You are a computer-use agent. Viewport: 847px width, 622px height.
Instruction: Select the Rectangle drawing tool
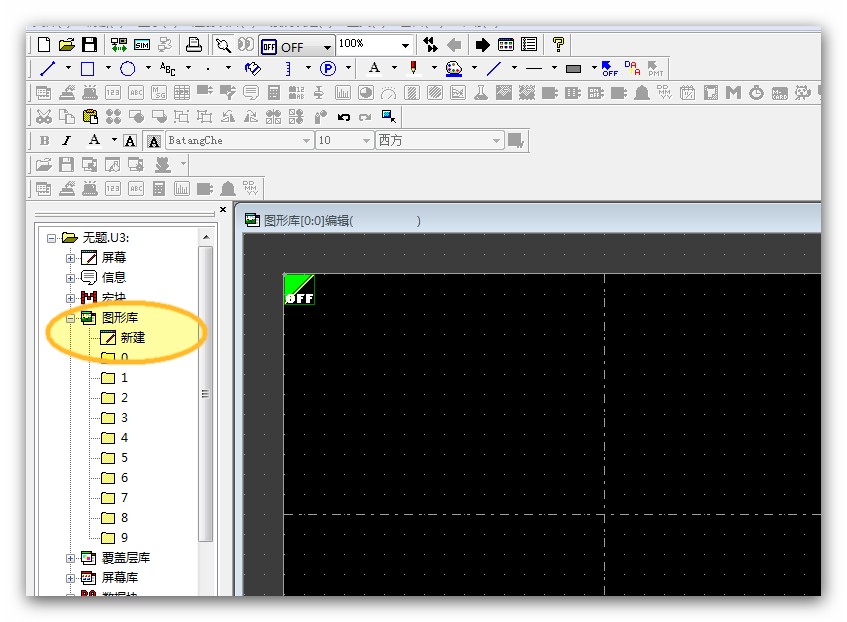87,69
